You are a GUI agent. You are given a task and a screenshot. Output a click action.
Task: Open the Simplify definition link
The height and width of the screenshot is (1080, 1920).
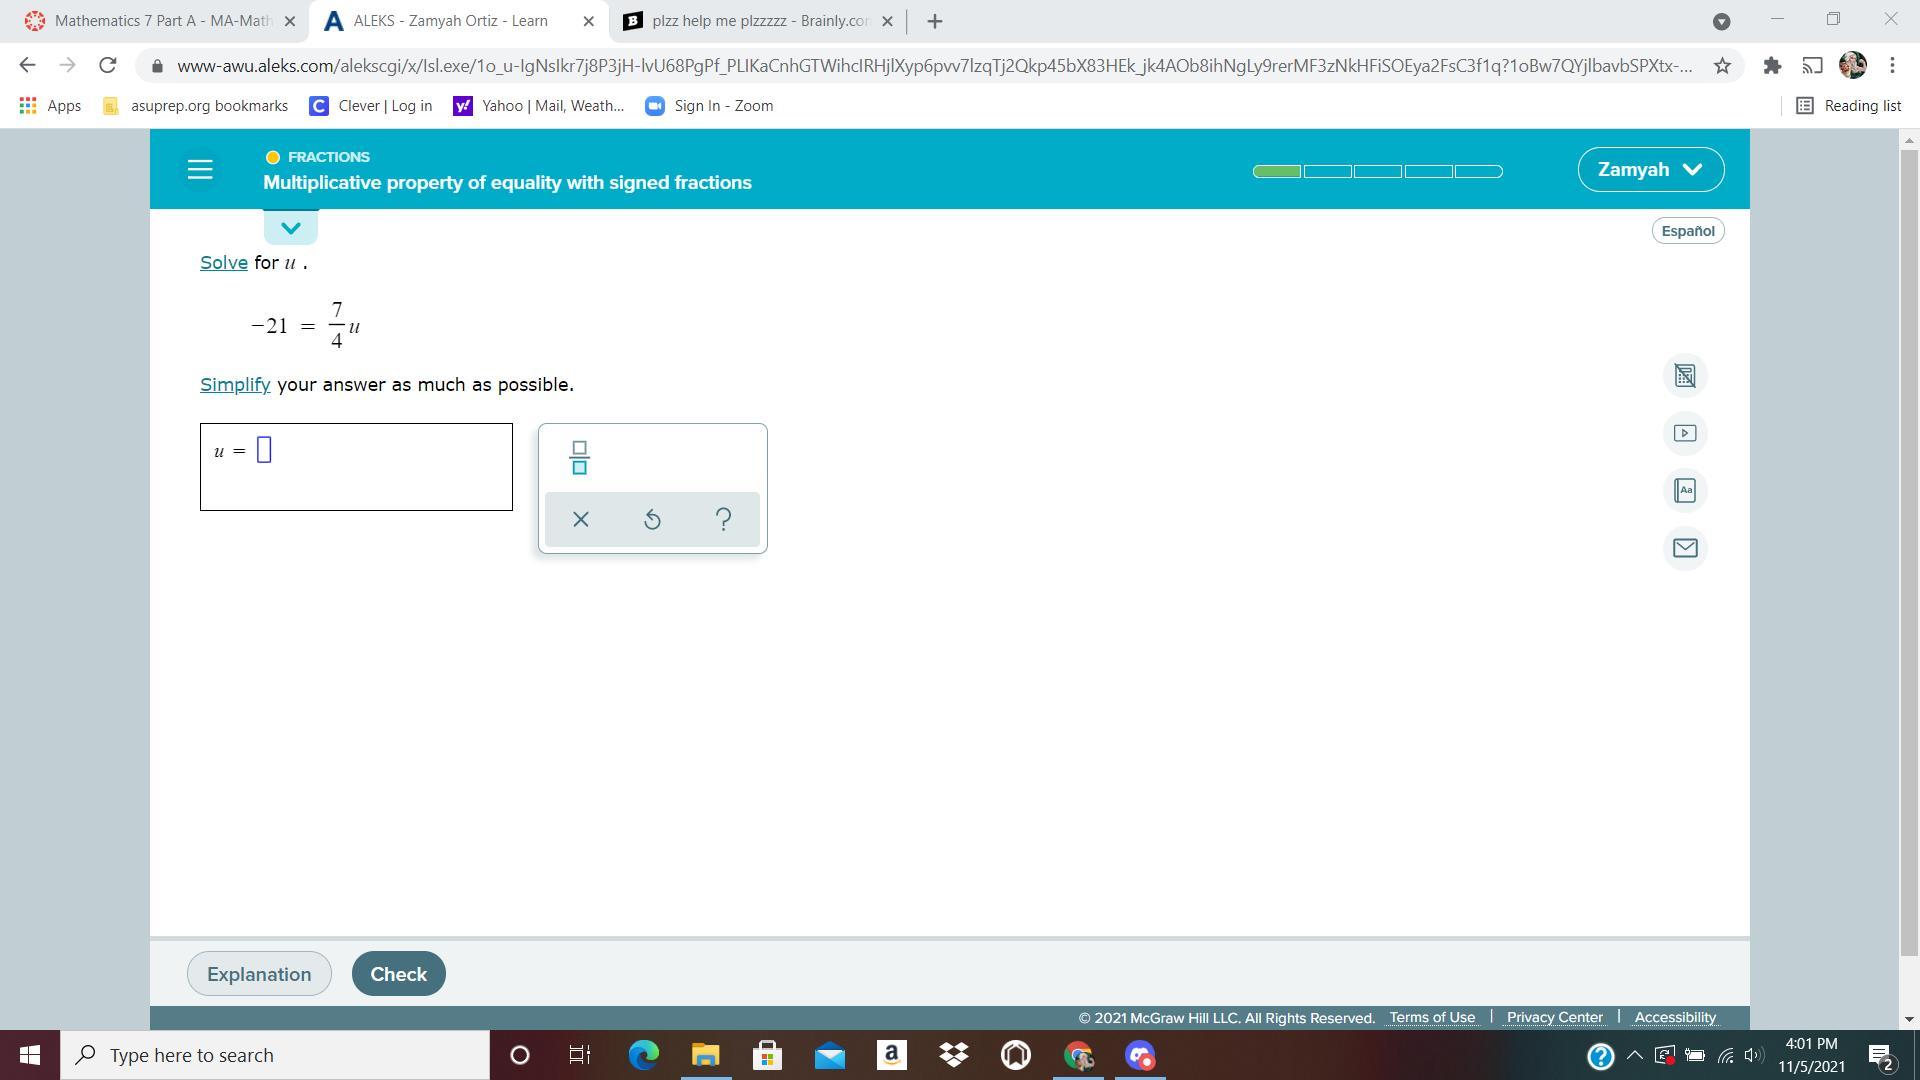[x=235, y=385]
